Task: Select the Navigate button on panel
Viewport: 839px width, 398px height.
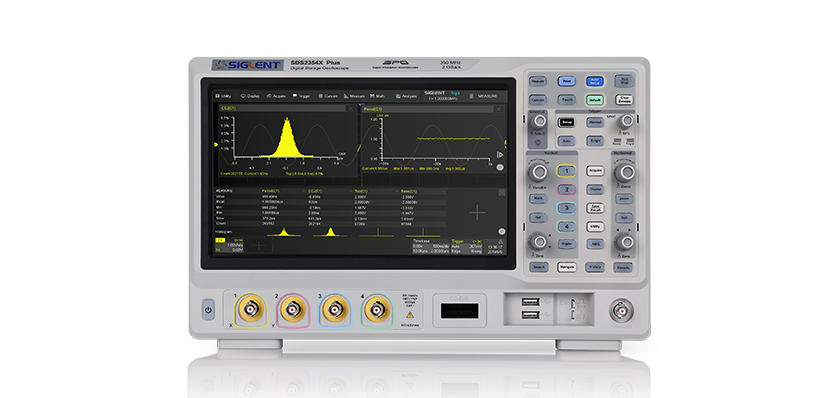Action: pos(566,266)
